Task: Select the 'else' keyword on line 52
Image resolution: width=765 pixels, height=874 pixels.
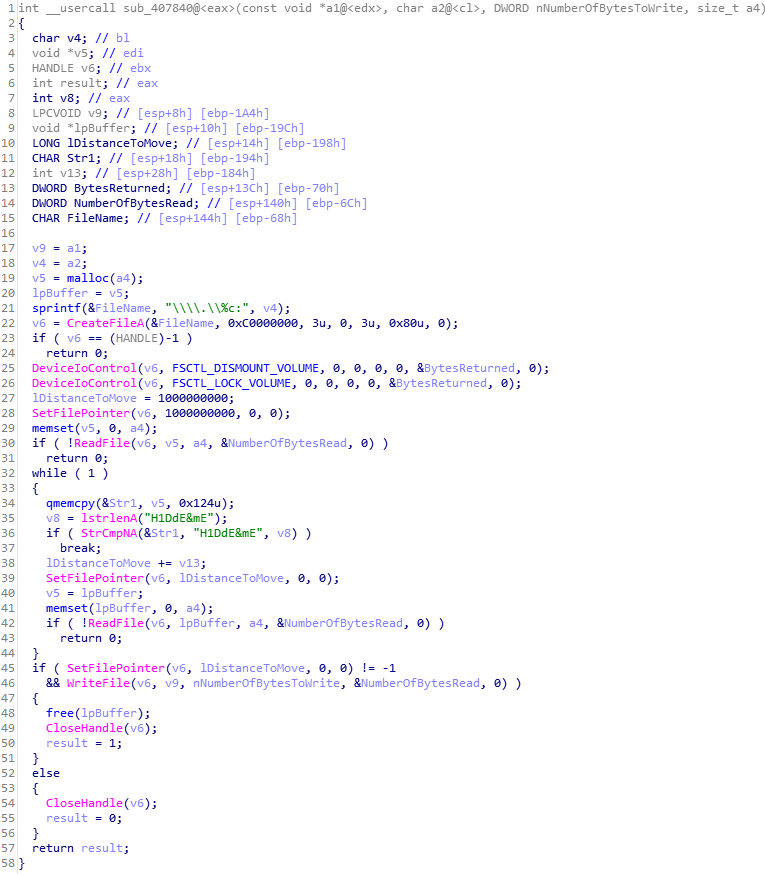Action: click(x=46, y=774)
